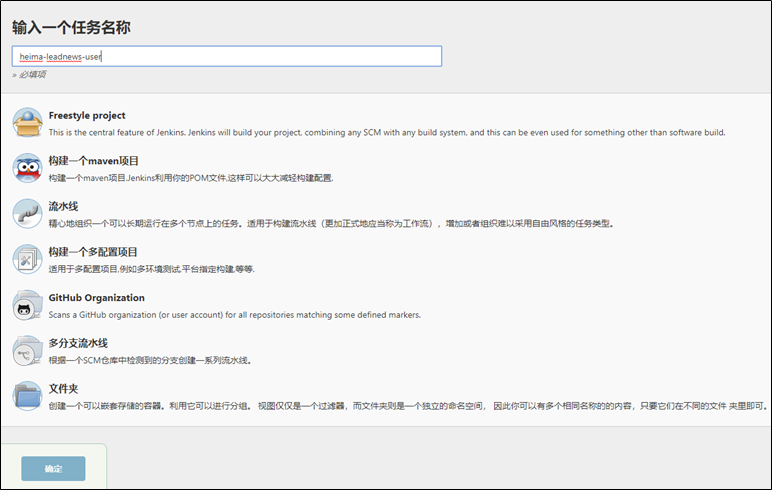This screenshot has height=490, width=772.
Task: Choose the 多分支流水线 title
Action: (78, 343)
